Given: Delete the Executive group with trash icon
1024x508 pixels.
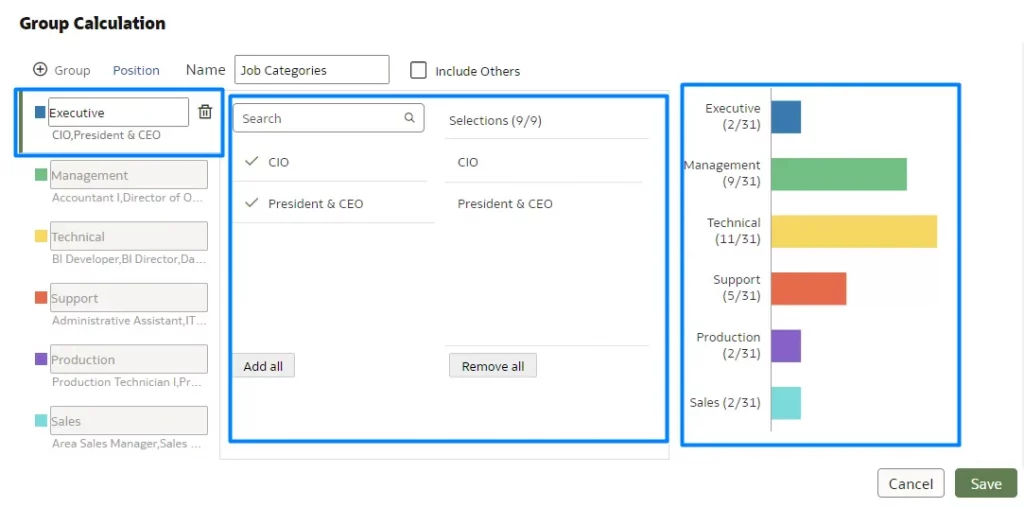Looking at the screenshot, I should [205, 112].
